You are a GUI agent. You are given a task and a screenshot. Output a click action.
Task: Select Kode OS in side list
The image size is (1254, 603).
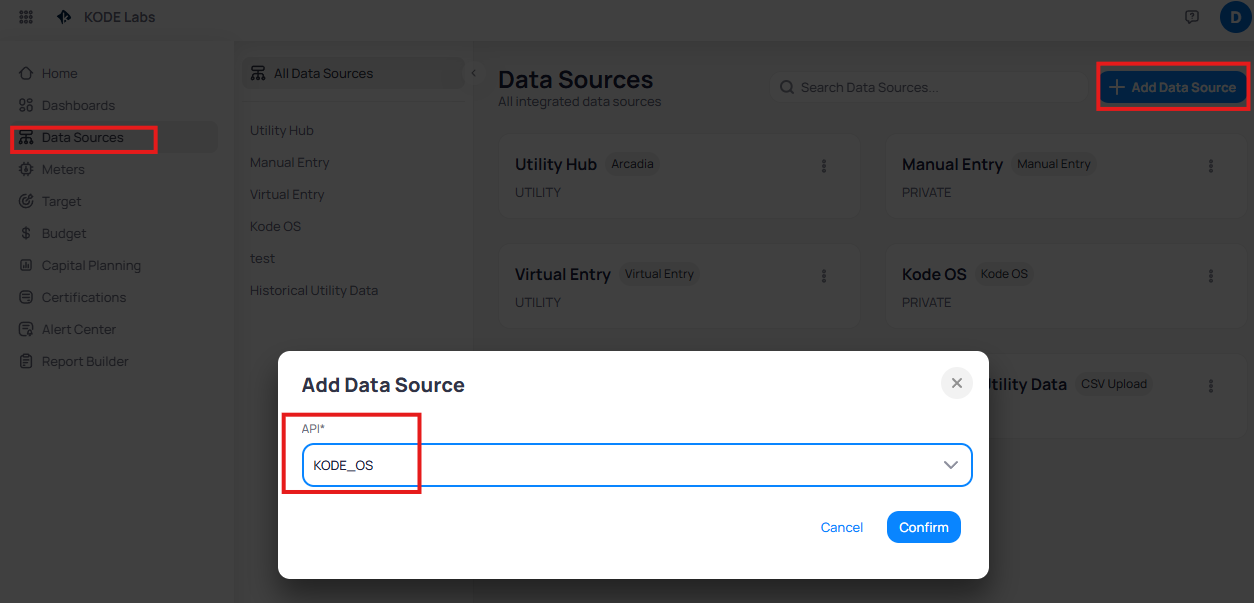[x=275, y=226]
